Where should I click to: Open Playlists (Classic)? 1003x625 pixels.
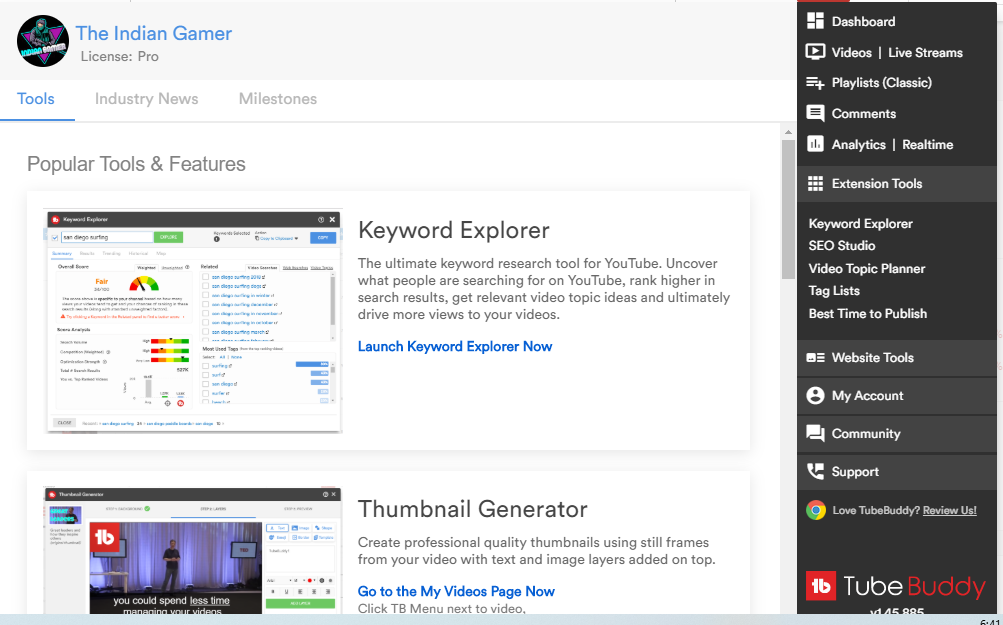[881, 83]
